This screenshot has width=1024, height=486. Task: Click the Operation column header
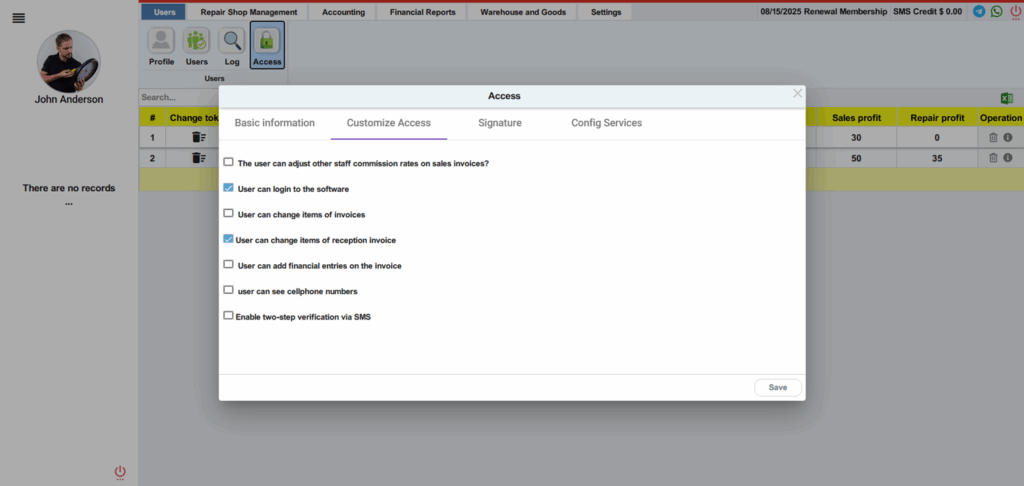(1000, 118)
